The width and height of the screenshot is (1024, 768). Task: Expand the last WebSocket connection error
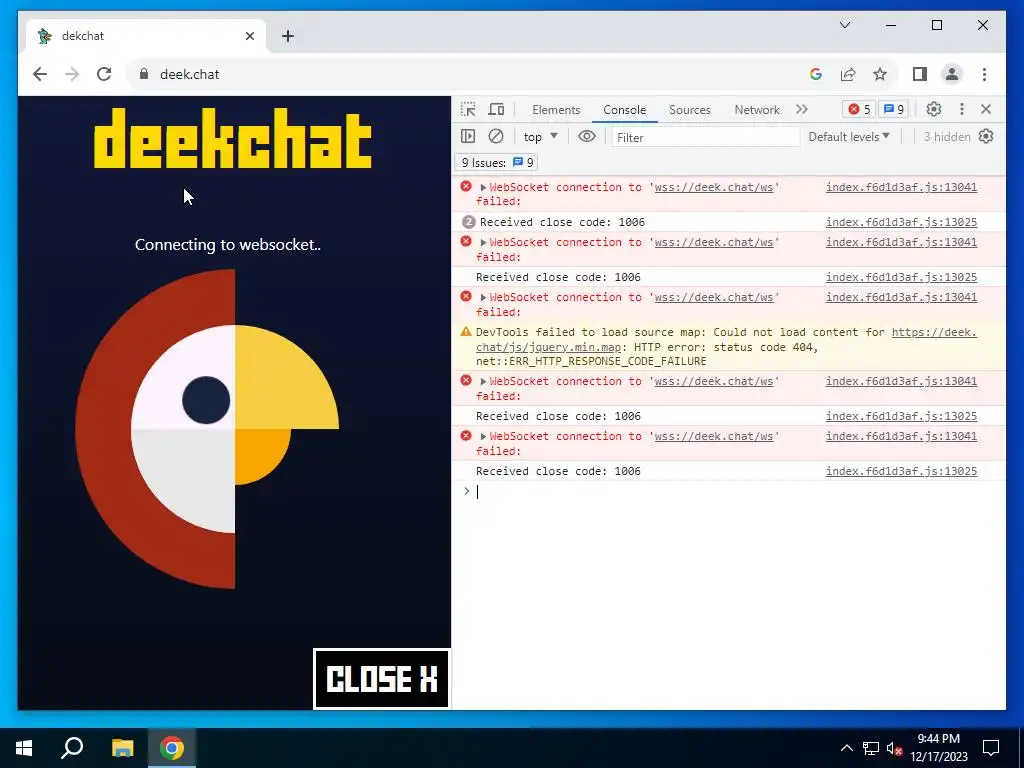483,436
